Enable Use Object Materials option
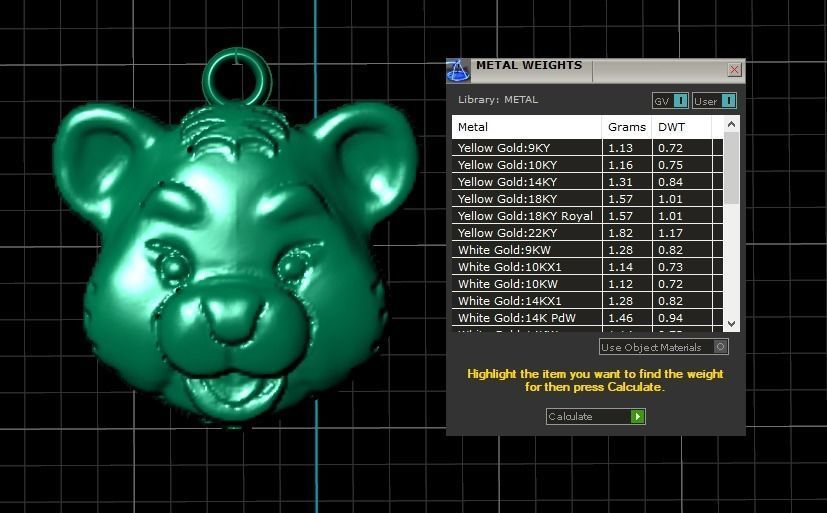This screenshot has height=513, width=827. [720, 347]
